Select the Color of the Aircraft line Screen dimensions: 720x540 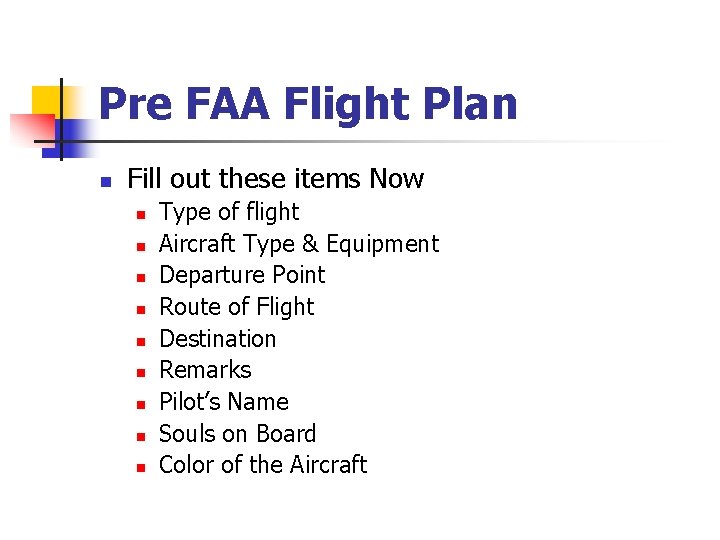263,465
